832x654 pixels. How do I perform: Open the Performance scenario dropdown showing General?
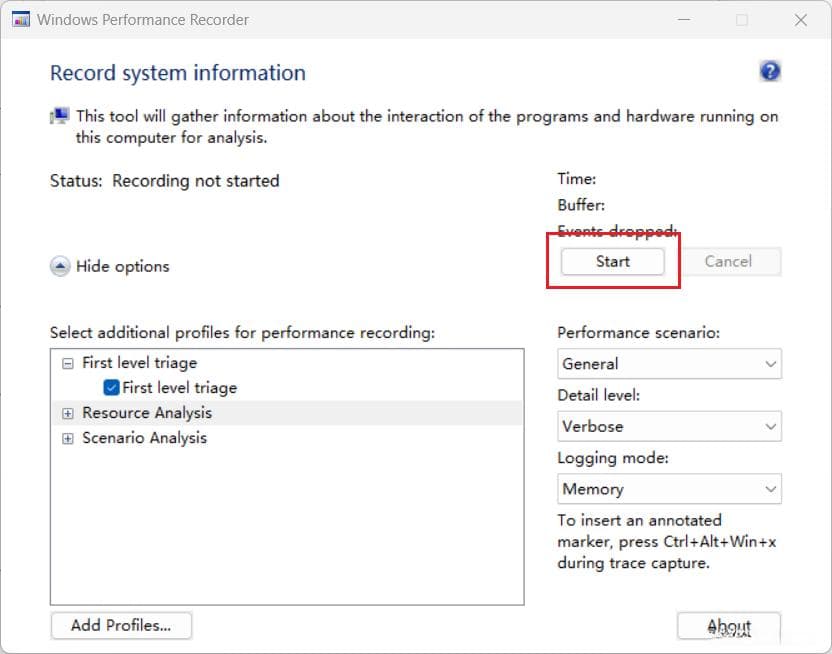tap(669, 364)
